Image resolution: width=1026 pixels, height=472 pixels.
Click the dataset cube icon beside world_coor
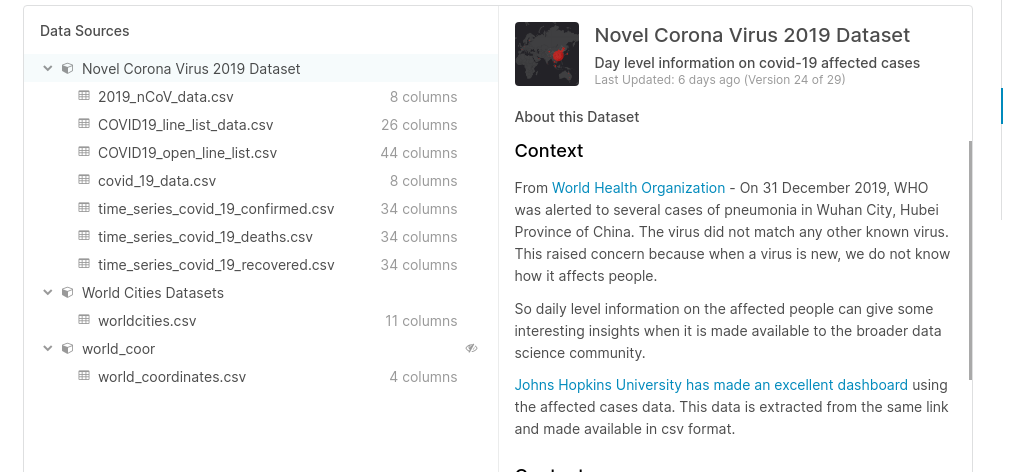point(67,349)
